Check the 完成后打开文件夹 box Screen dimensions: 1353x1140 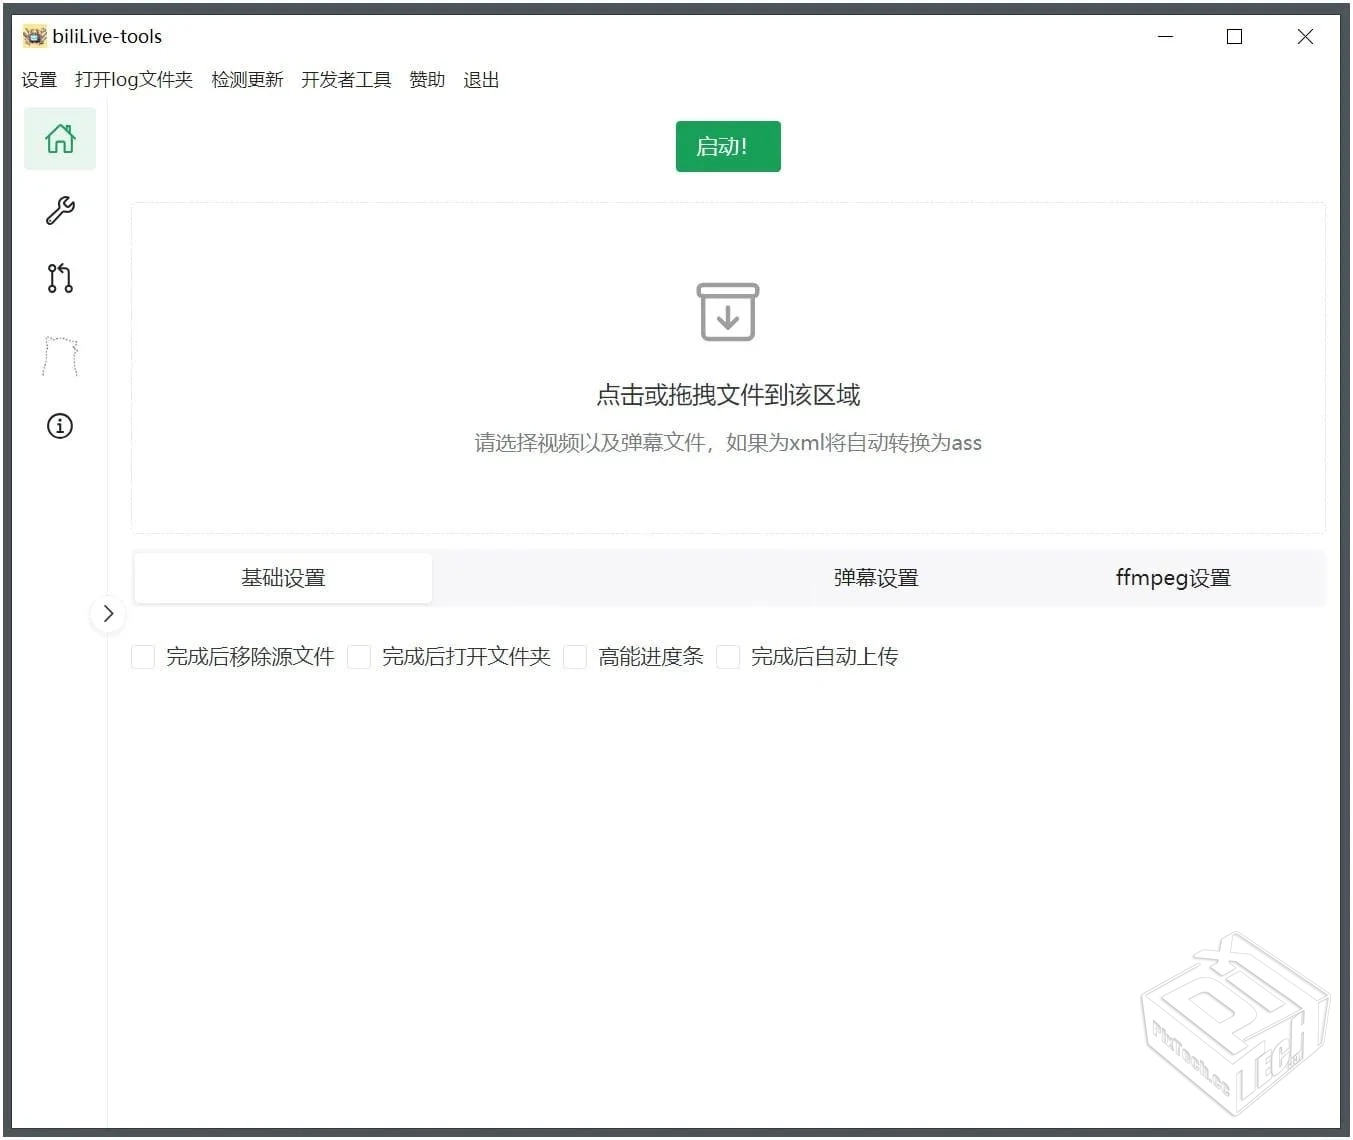359,656
